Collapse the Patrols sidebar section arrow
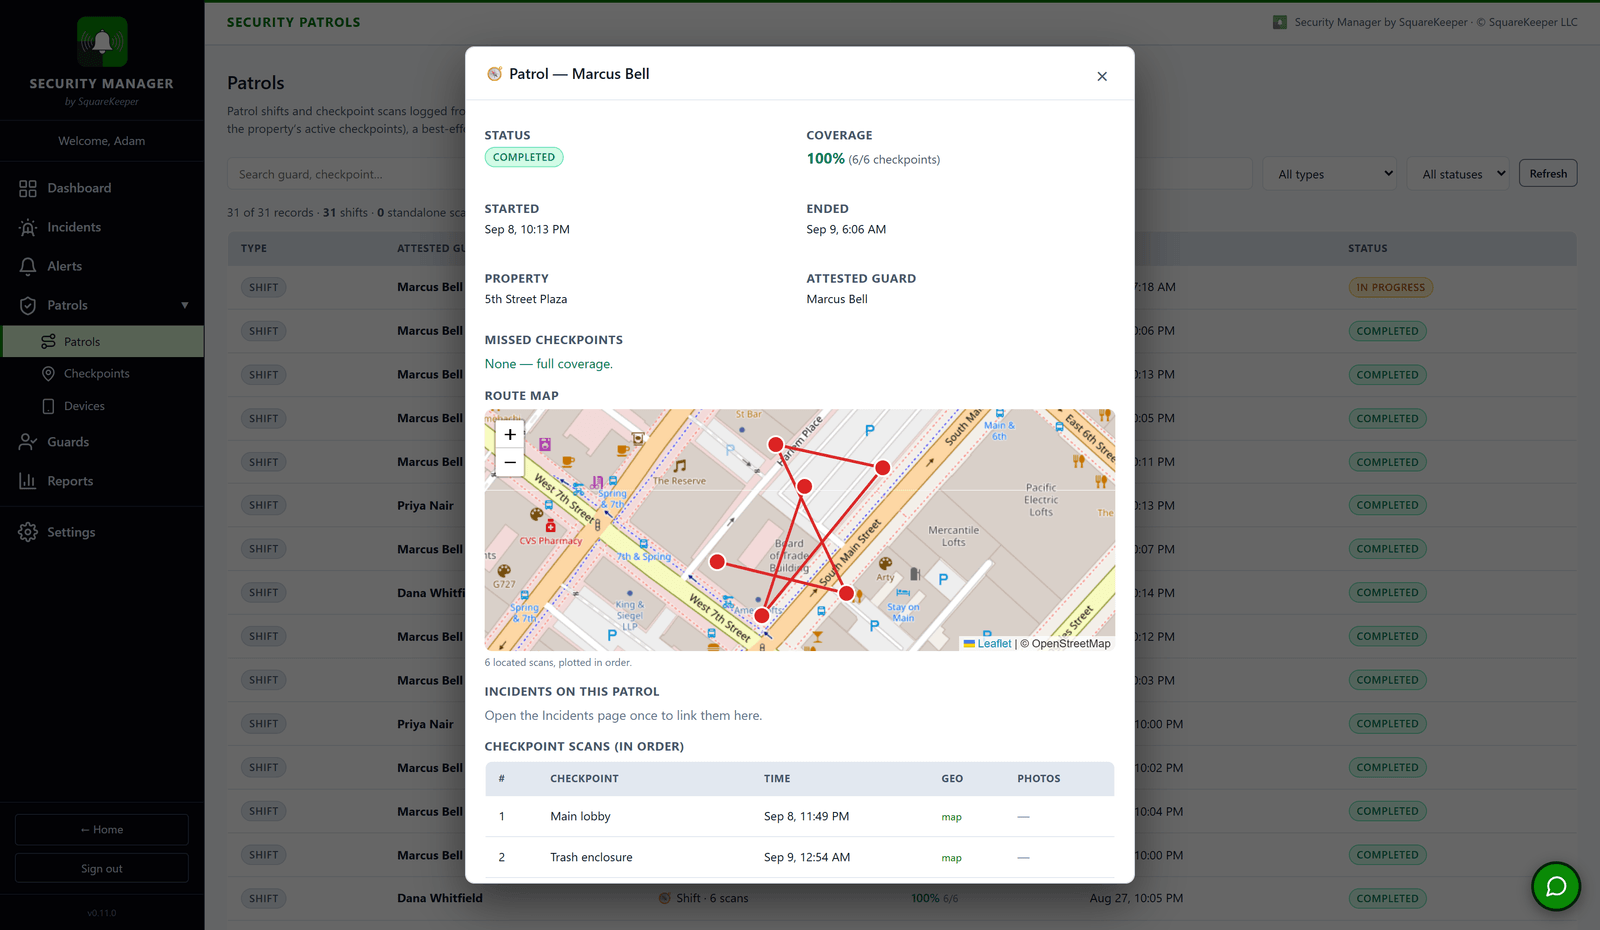 tap(185, 305)
